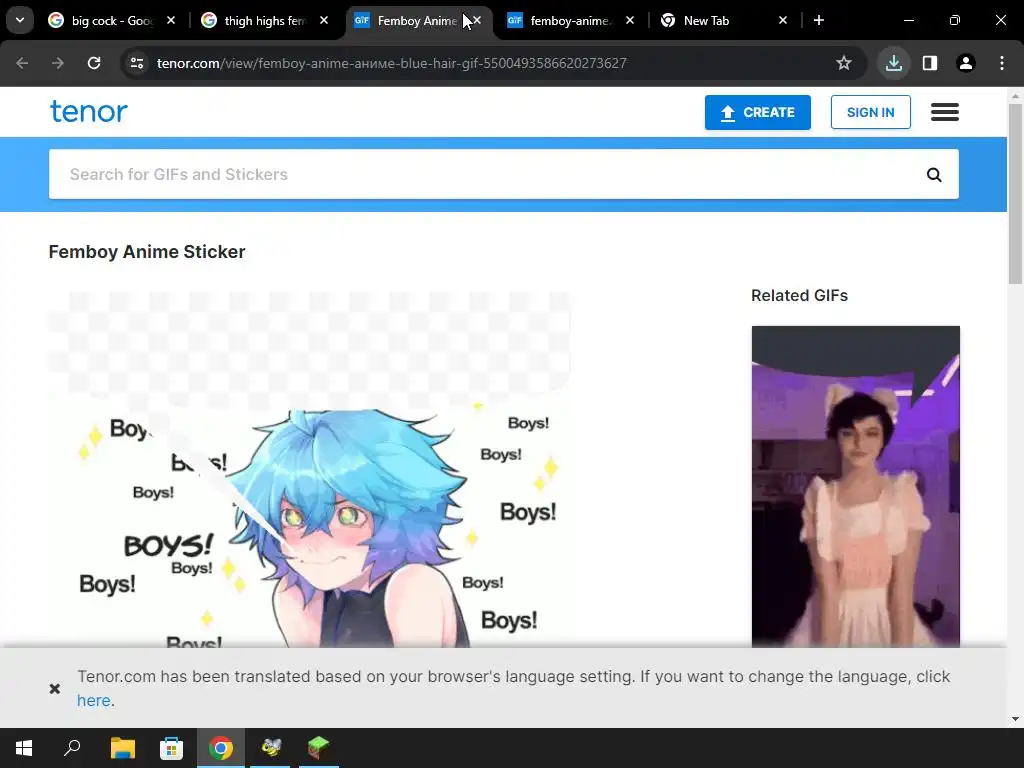View site information icon in address bar

[x=137, y=63]
